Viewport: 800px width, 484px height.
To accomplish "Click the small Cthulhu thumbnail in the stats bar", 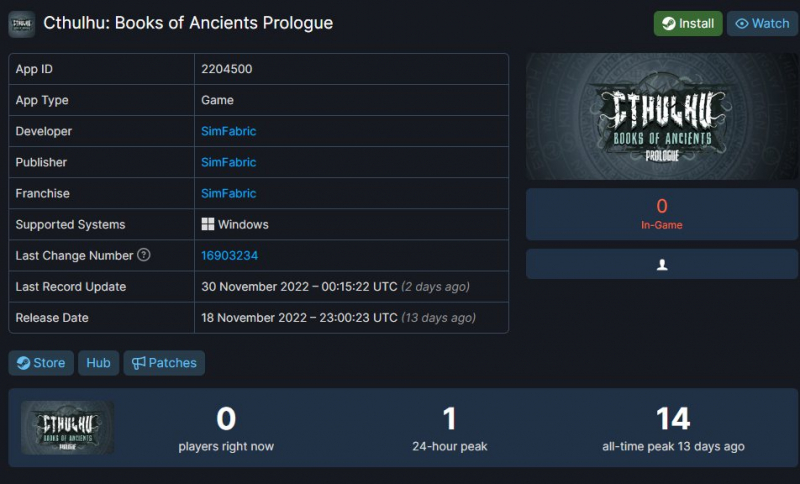I will [x=67, y=427].
